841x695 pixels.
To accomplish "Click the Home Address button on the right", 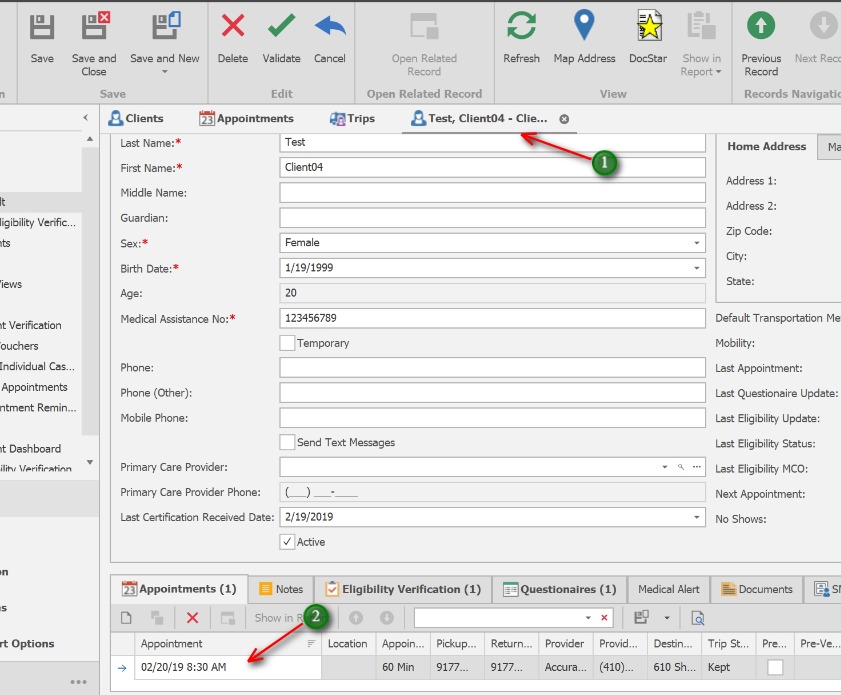I will click(766, 146).
